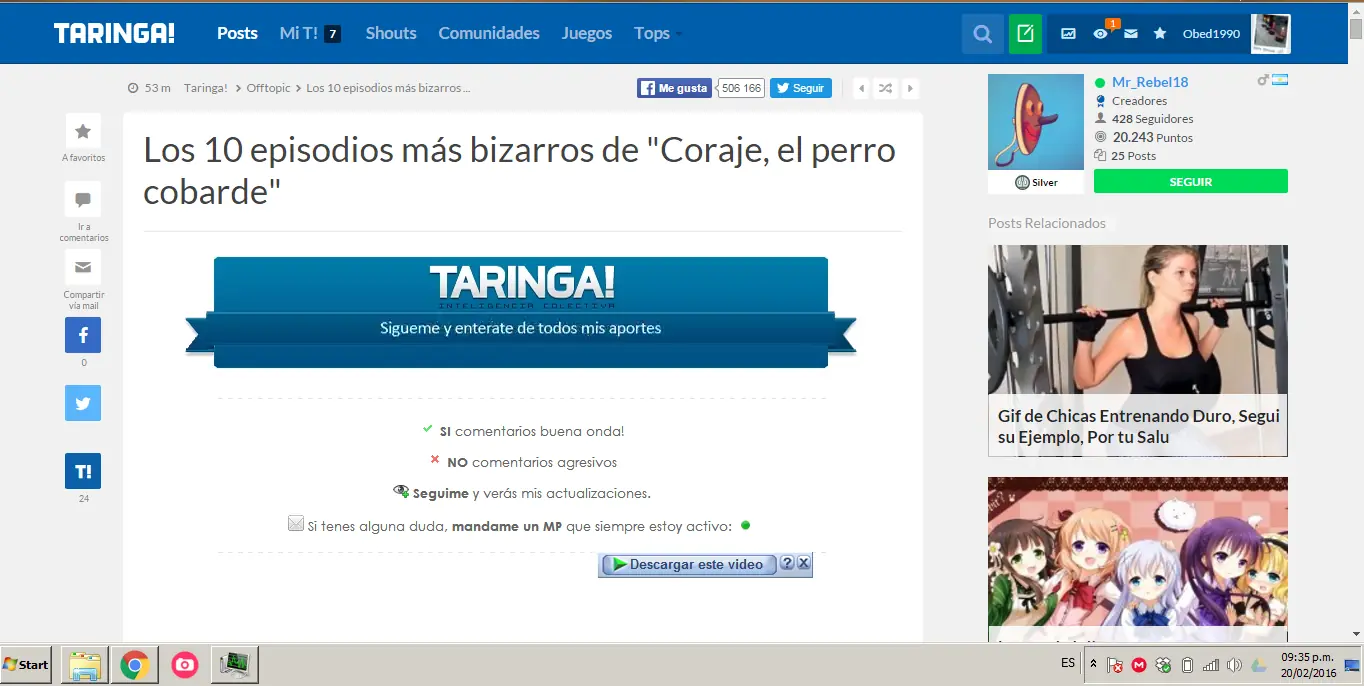Screen dimensions: 1364x686
Task: Add post to favorites with sidebar star
Action: (x=83, y=131)
